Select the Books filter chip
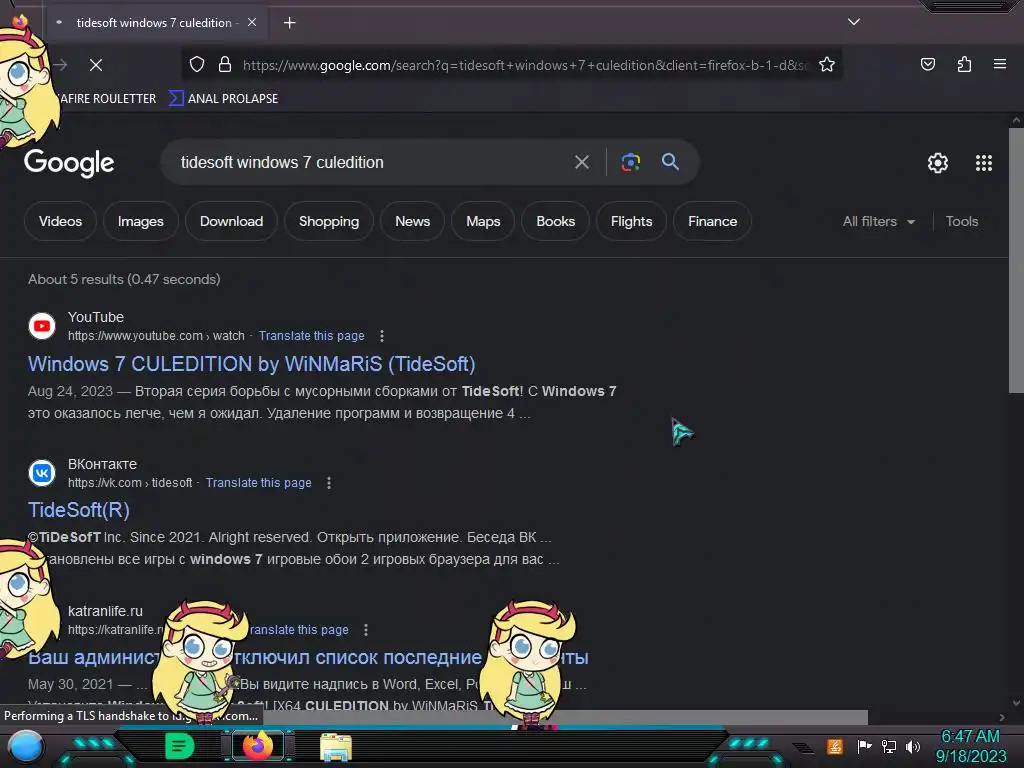 pyautogui.click(x=555, y=221)
